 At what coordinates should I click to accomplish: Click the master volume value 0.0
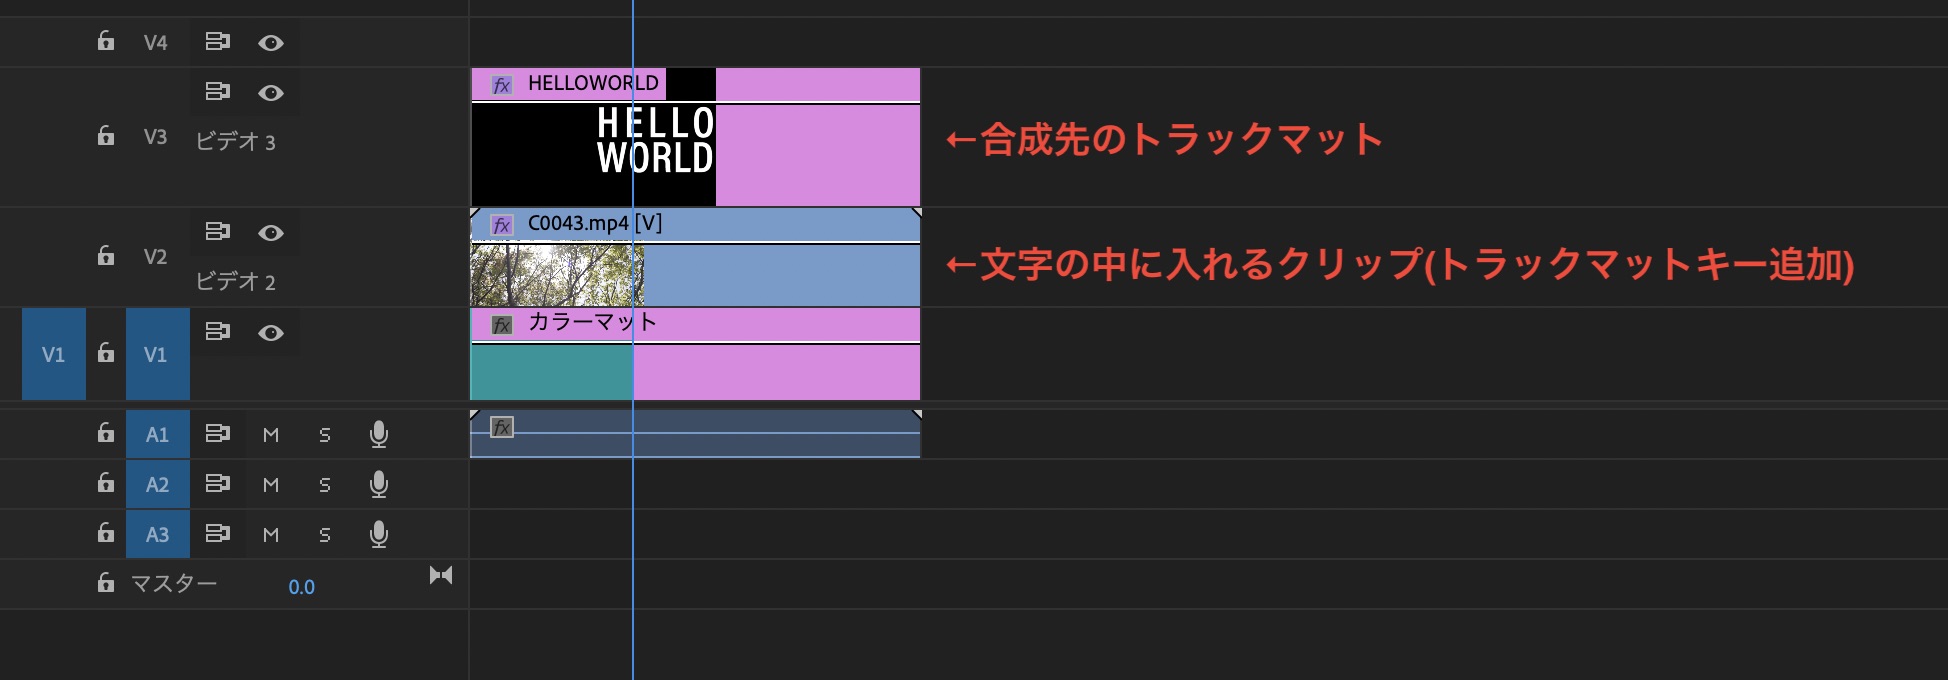(x=301, y=587)
